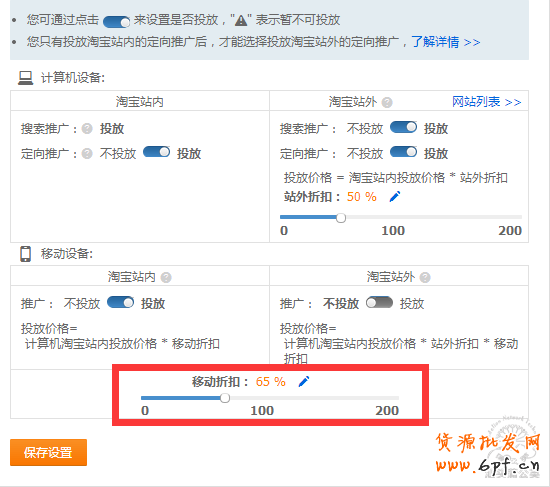The width and height of the screenshot is (550, 487).
Task: Click the help icon next to 搜索推广 in 淘宝站内
Action: (87, 129)
